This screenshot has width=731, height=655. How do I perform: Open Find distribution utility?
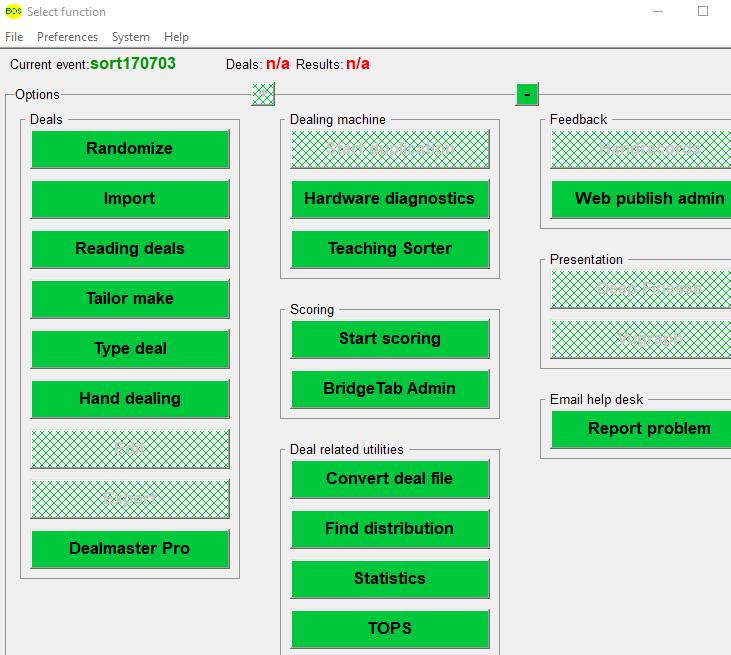tap(390, 529)
